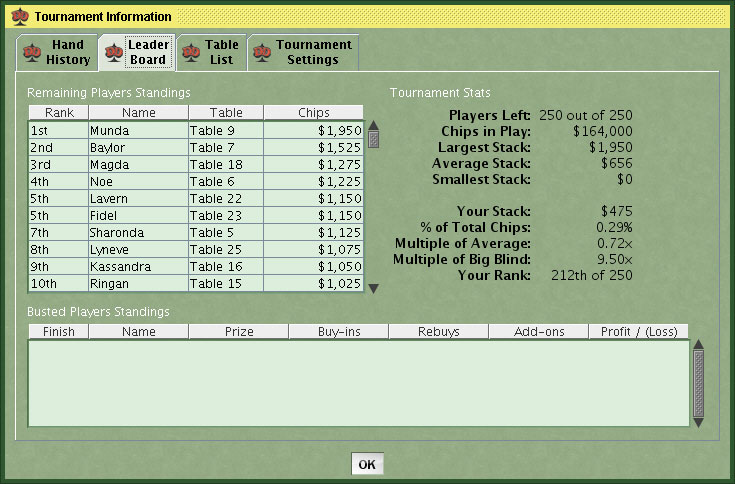Click scroll up arrow in Busted Players list

(699, 345)
